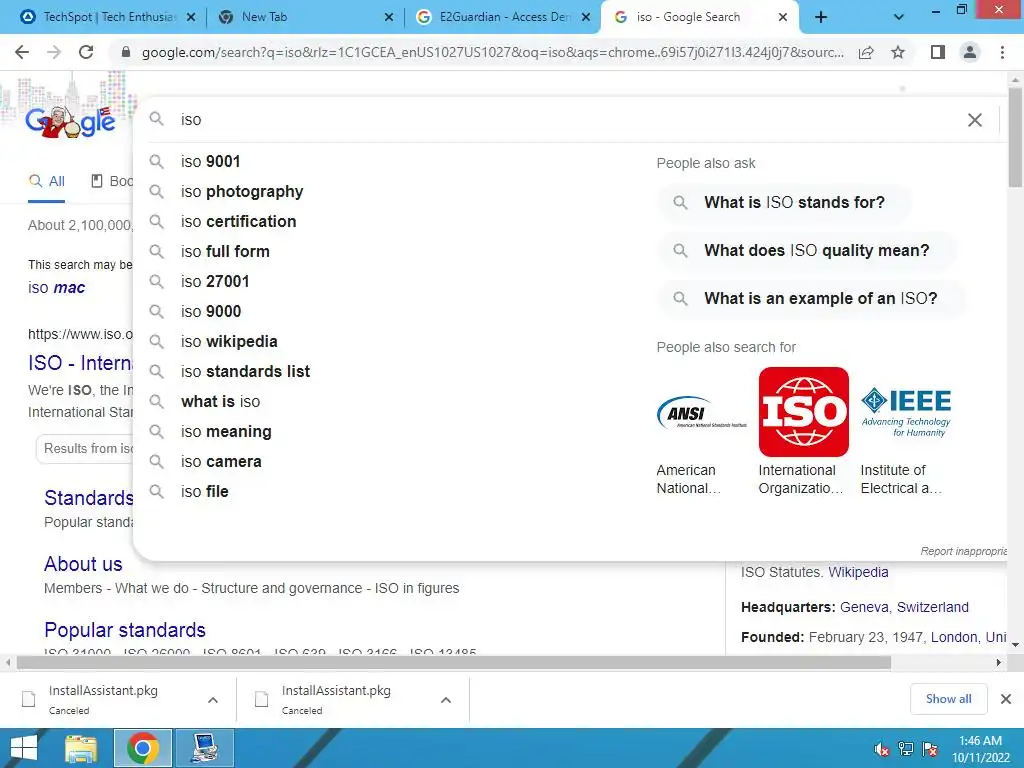Open Wikipedia link beside ISO Statutes

click(x=858, y=572)
